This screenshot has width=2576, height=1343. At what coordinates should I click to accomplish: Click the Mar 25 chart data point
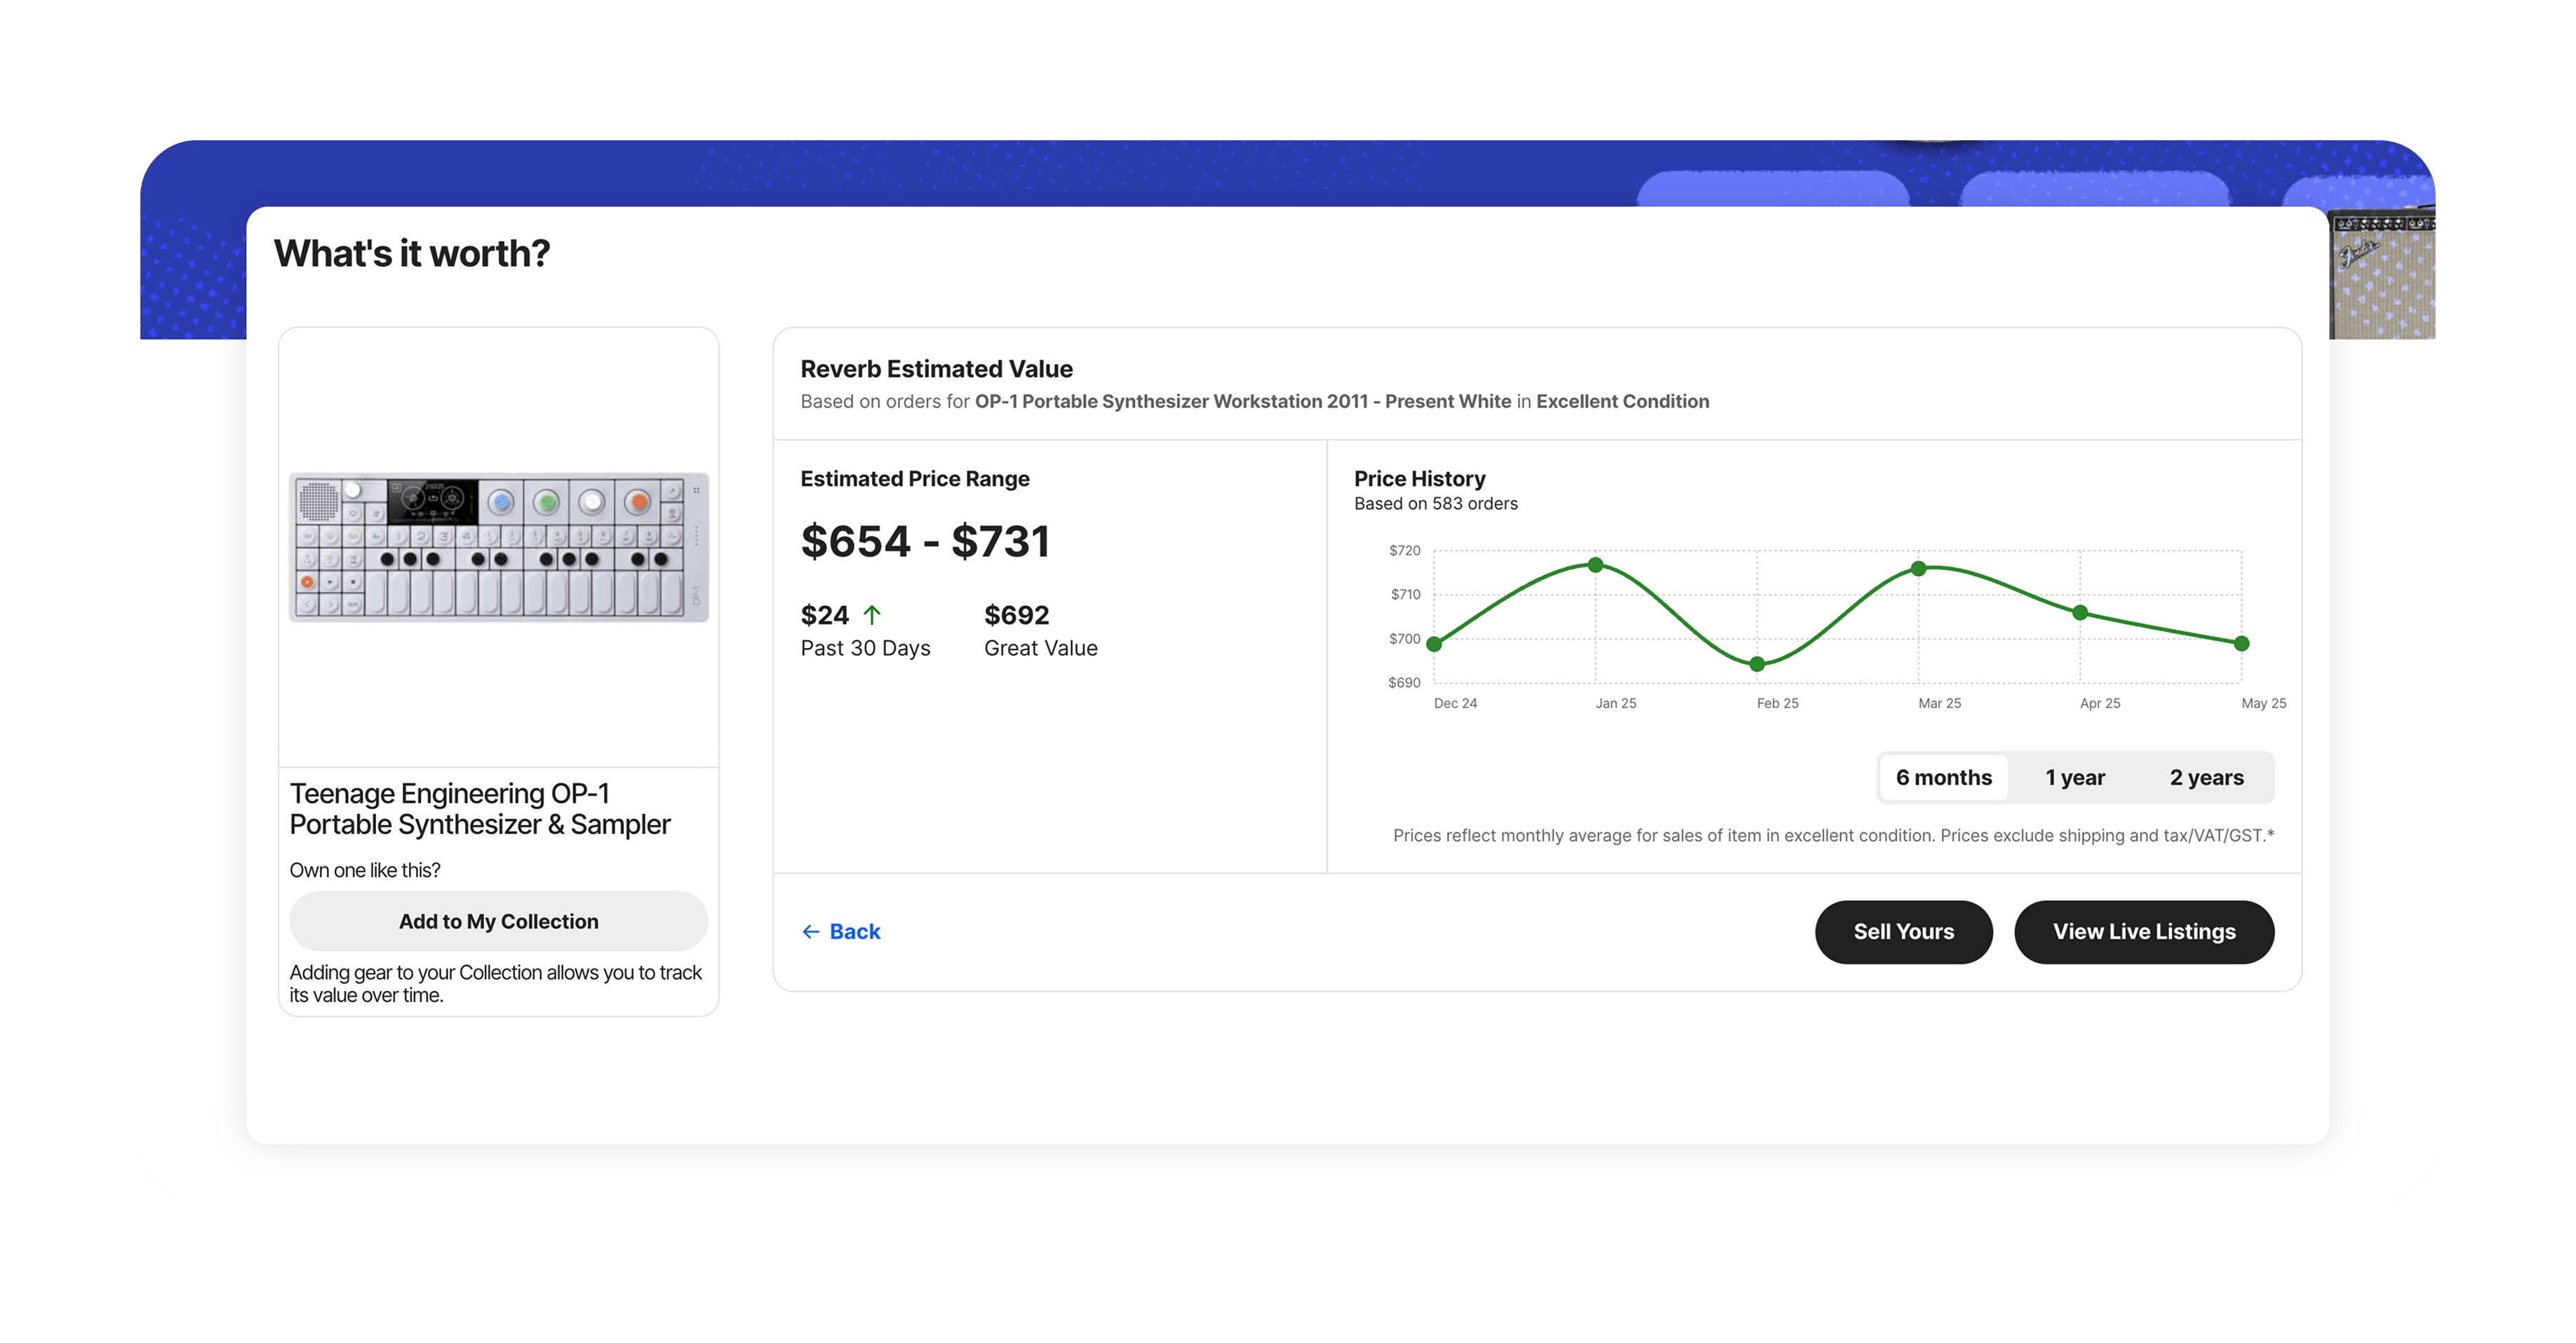point(1918,569)
